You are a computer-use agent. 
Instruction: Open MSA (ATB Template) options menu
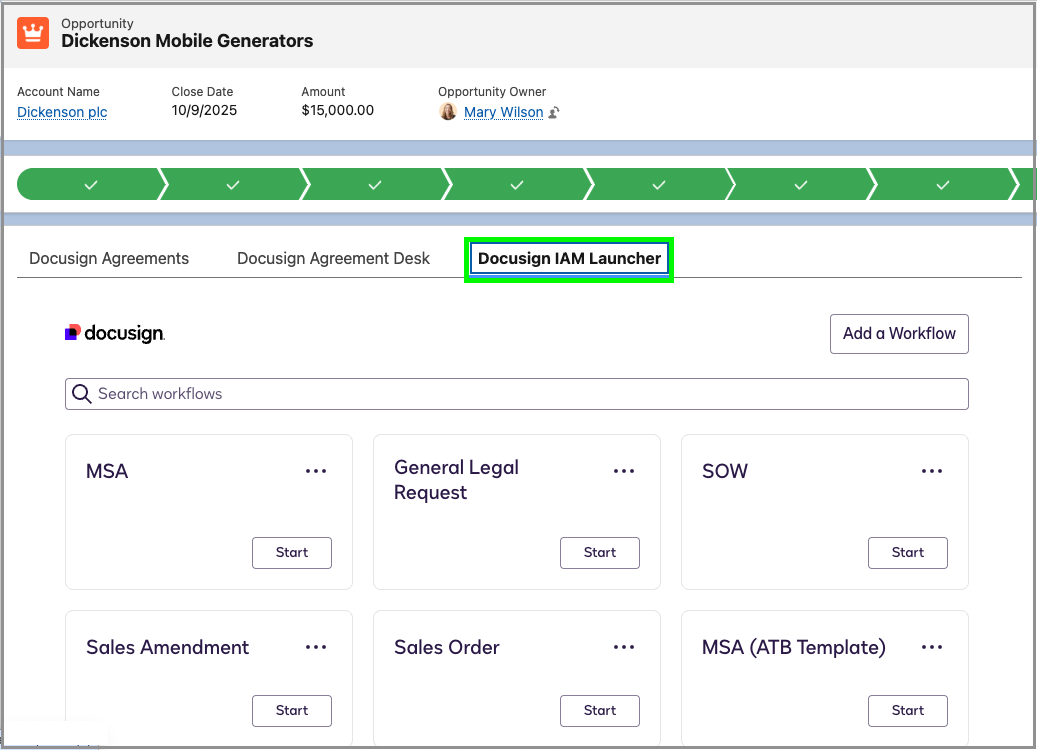click(932, 647)
